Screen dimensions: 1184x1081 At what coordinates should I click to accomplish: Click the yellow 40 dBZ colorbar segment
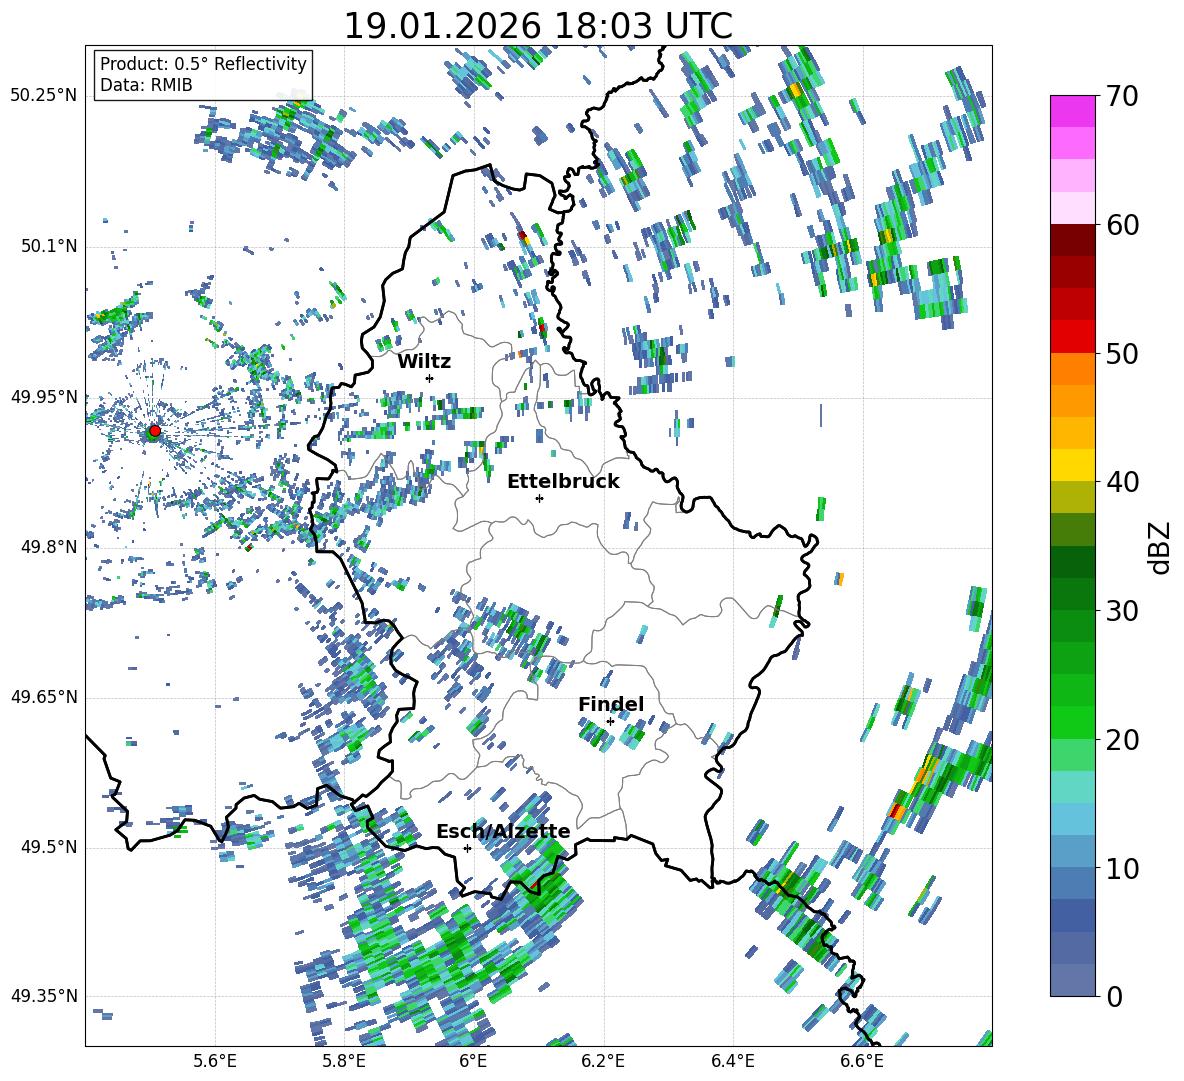[1072, 466]
